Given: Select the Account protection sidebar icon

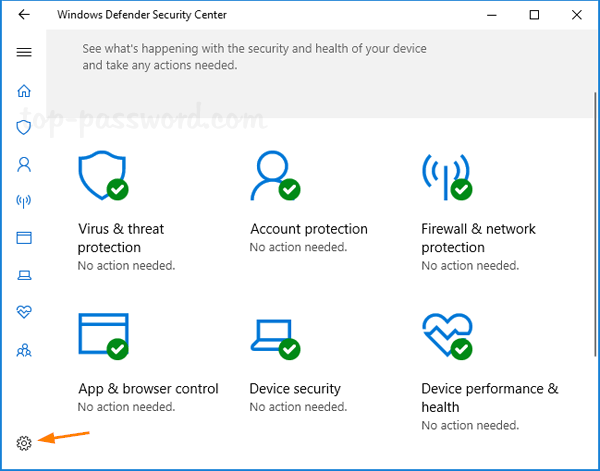Looking at the screenshot, I should 24,164.
